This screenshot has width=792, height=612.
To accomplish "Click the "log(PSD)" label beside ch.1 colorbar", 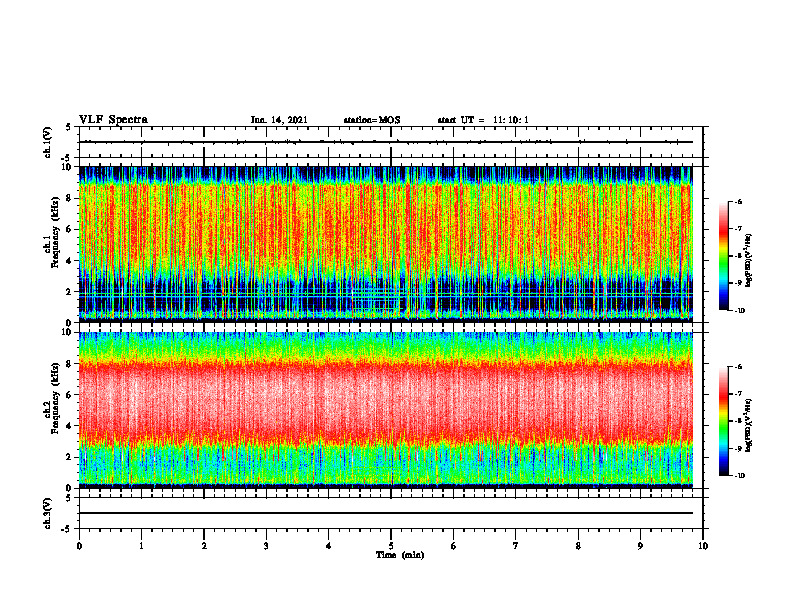I will click(x=749, y=261).
